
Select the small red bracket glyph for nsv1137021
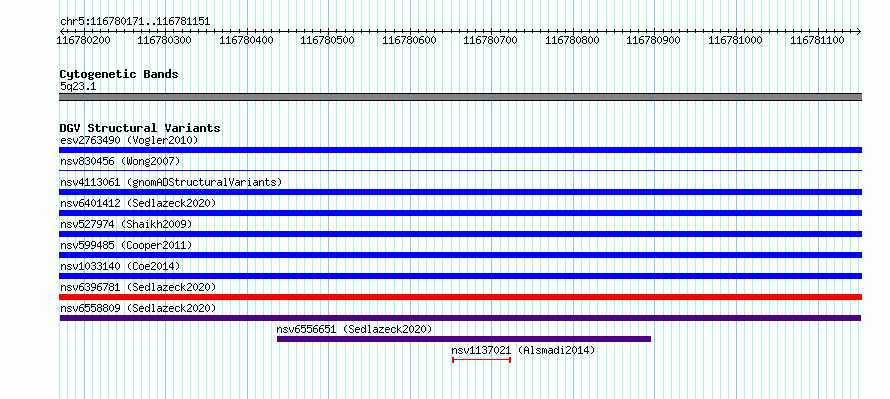click(x=481, y=360)
